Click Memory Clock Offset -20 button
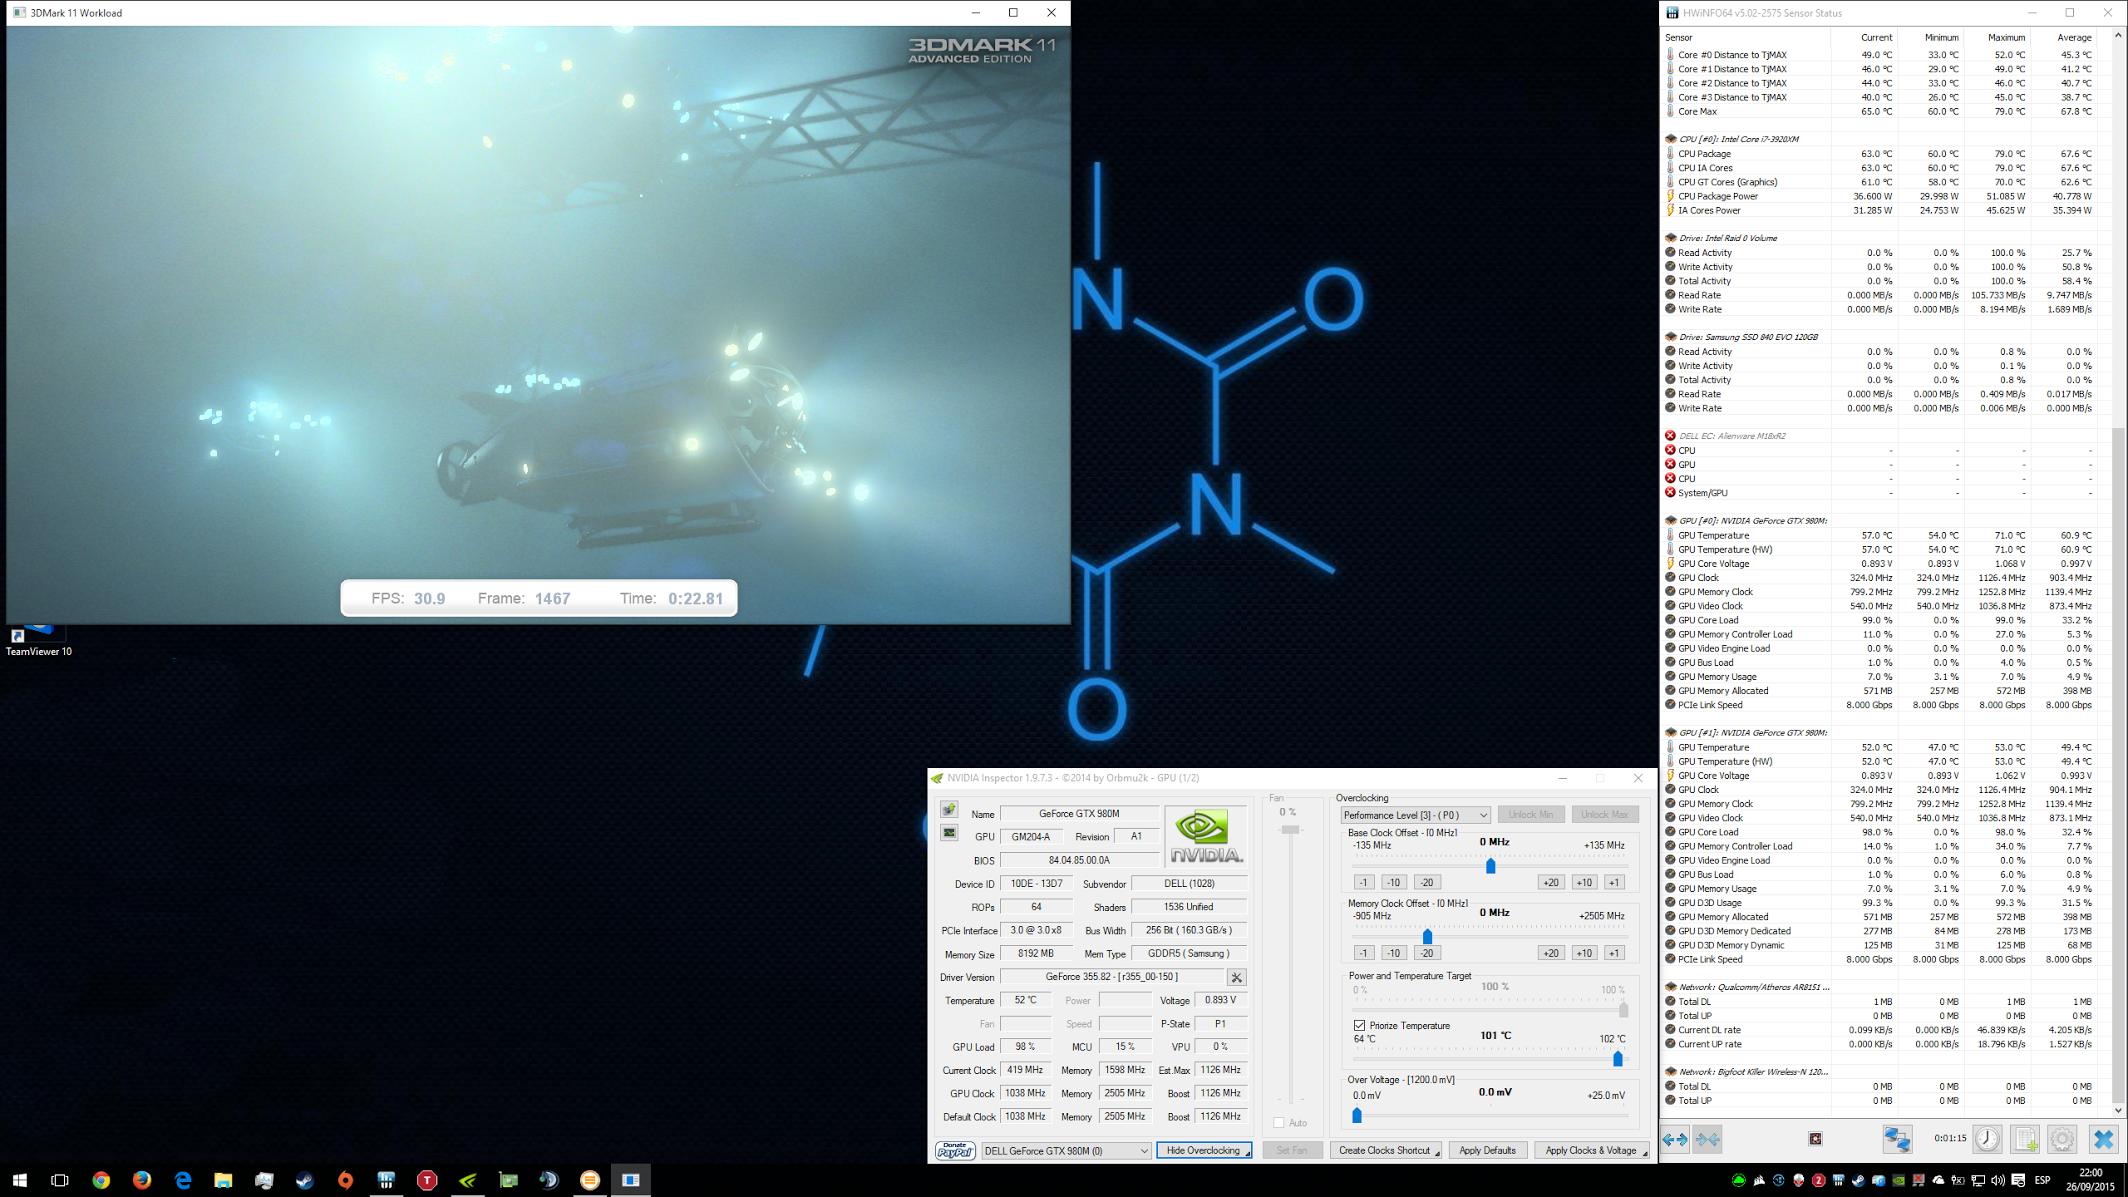The image size is (2128, 1197). point(1426,953)
